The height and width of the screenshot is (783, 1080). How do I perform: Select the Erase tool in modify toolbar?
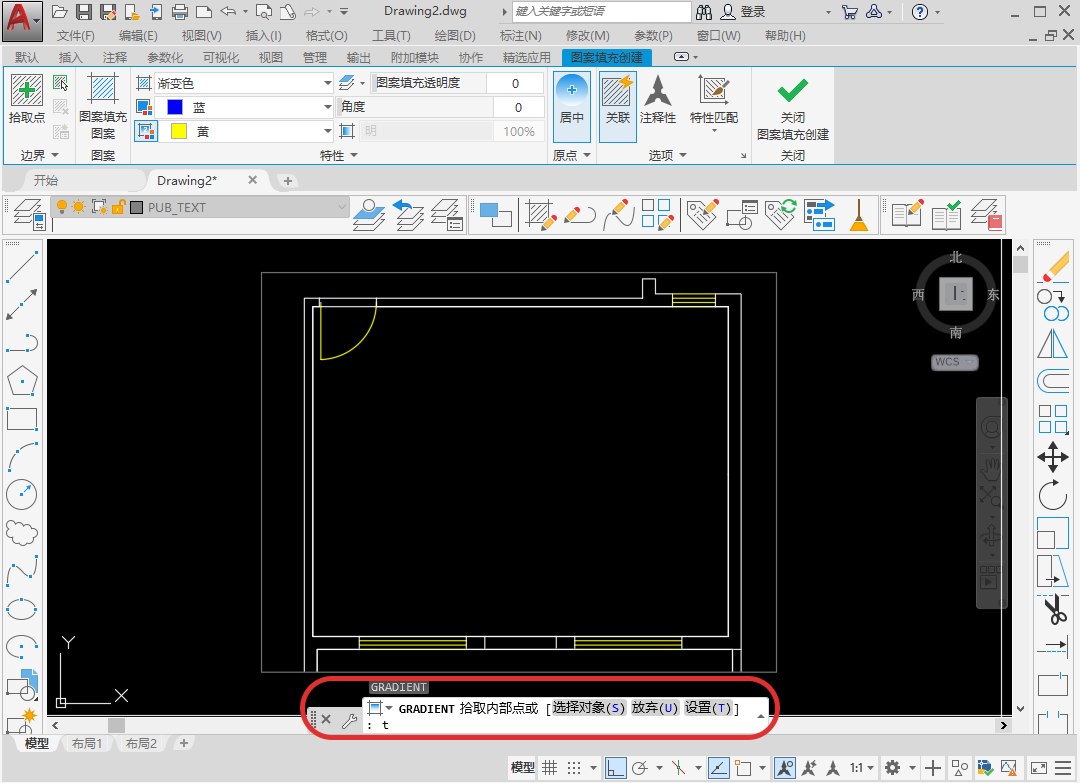tap(1053, 267)
